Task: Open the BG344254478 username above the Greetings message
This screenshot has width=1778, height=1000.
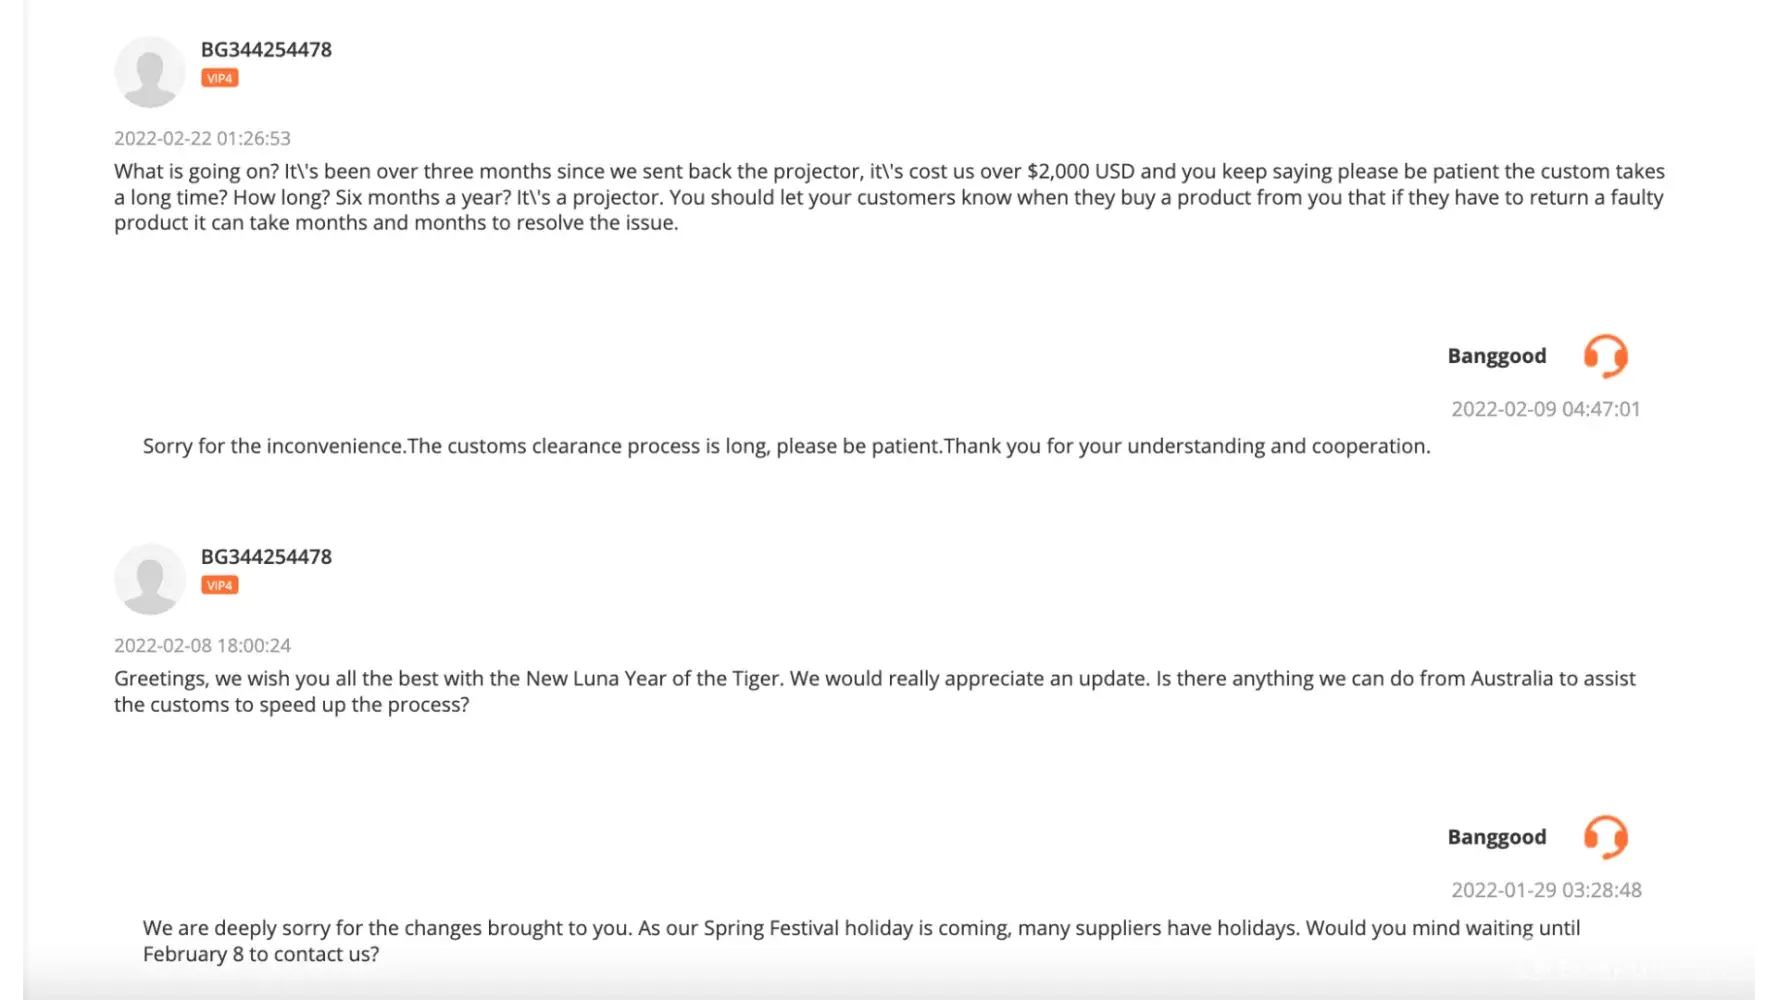Action: tap(266, 557)
